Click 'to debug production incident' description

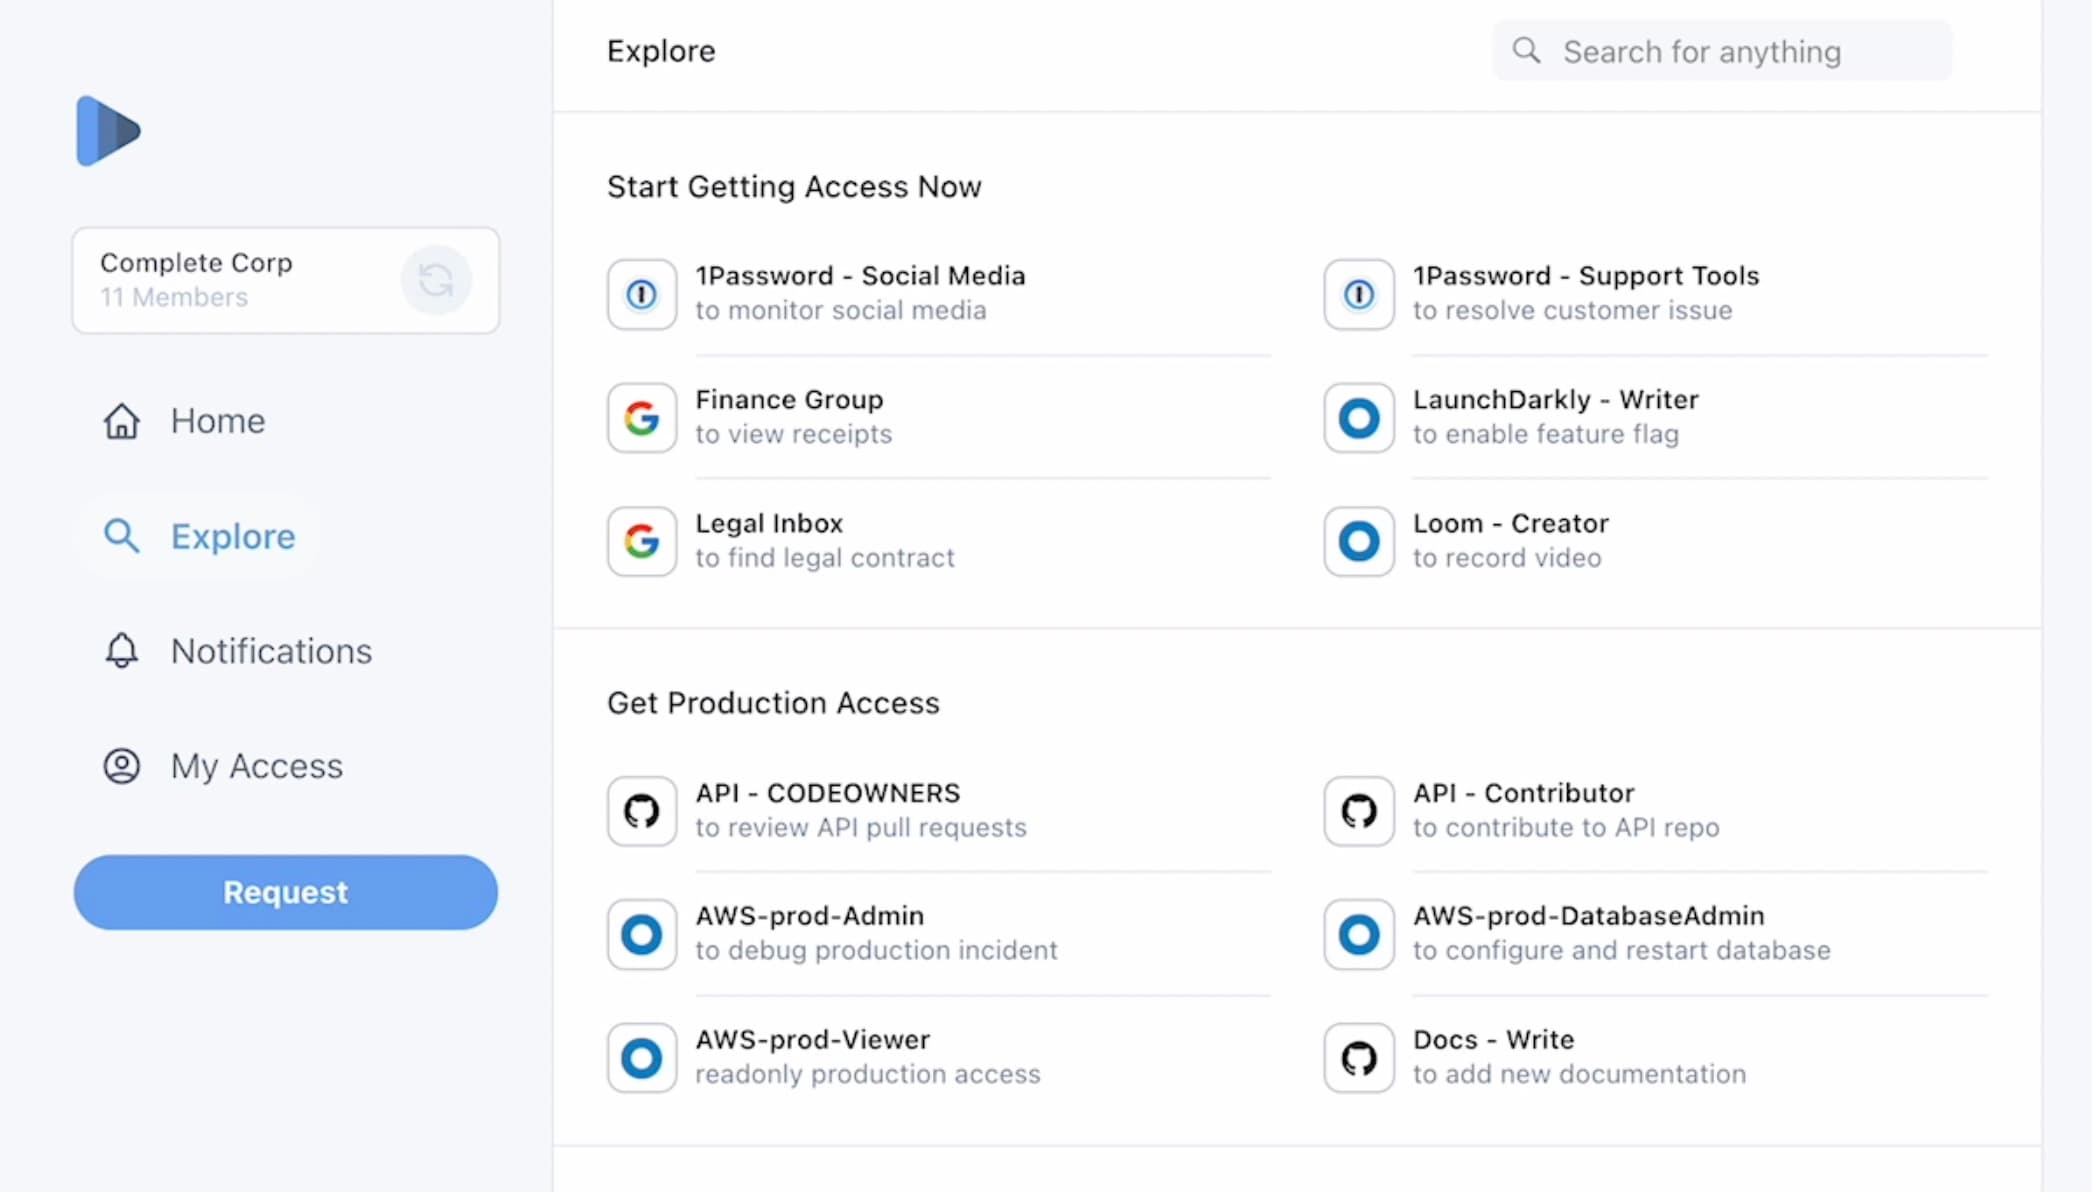(877, 951)
